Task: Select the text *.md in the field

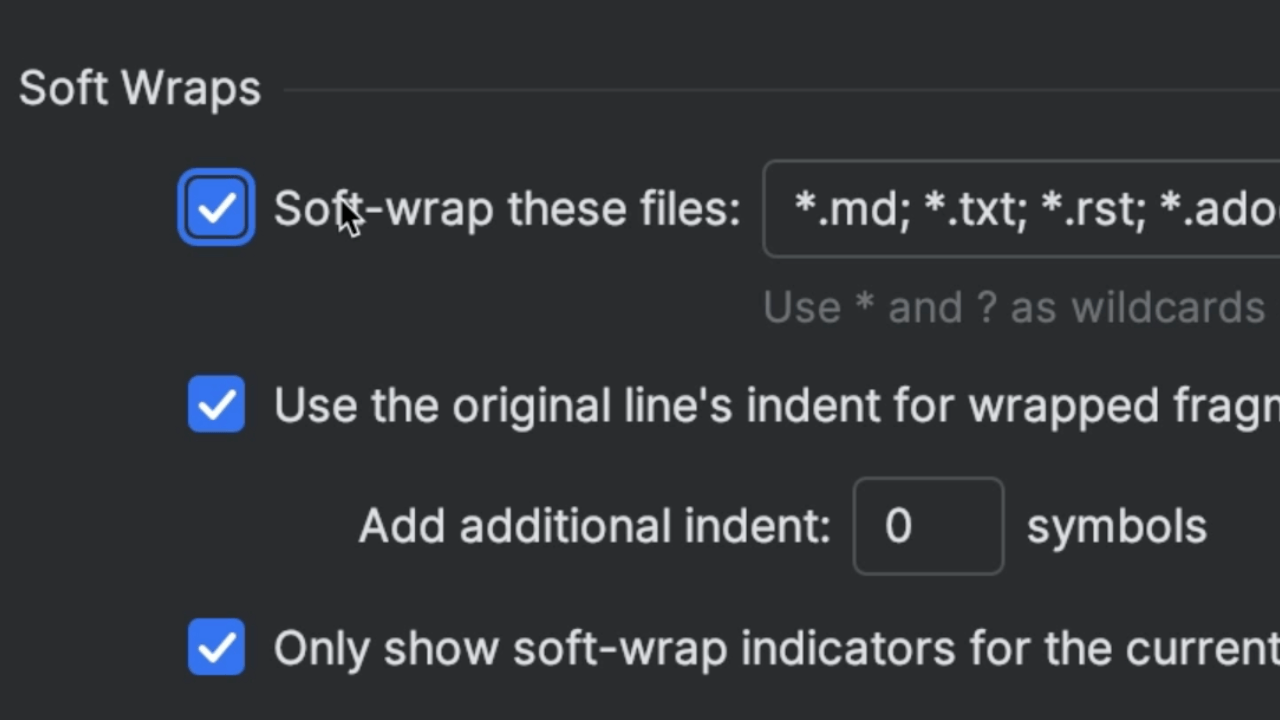Action: click(x=849, y=207)
